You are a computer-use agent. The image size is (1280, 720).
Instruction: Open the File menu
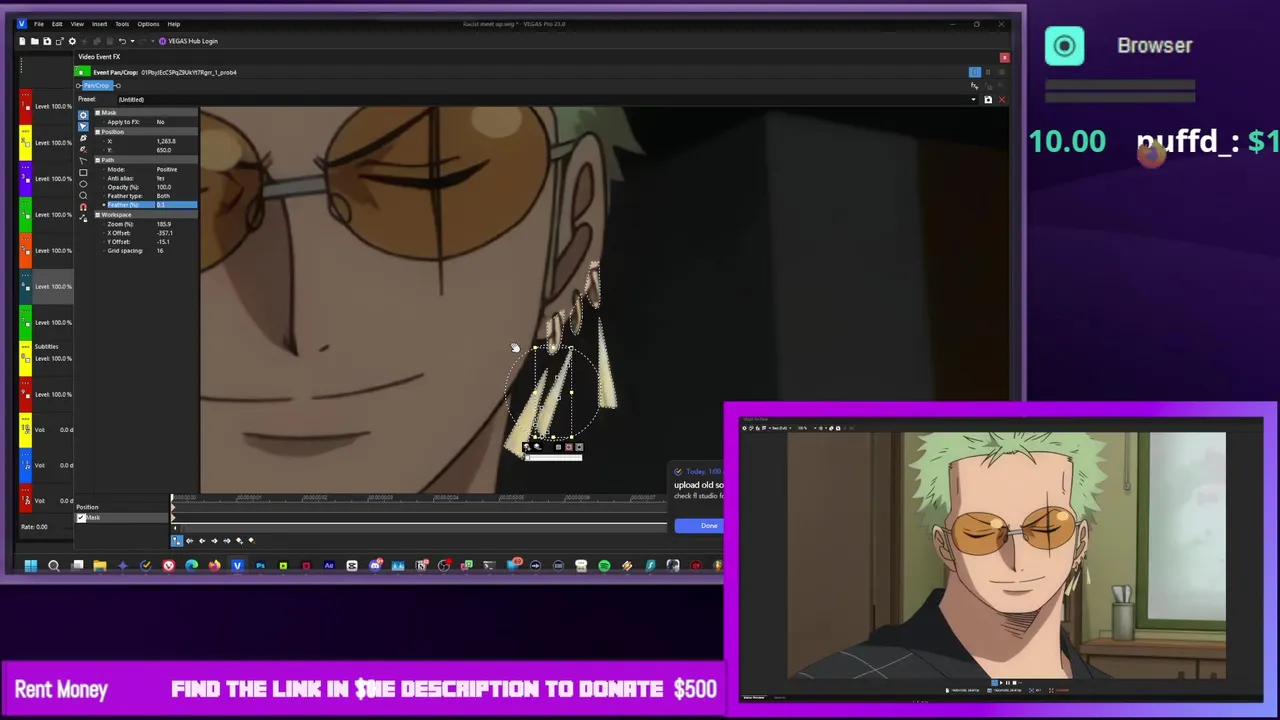point(39,24)
